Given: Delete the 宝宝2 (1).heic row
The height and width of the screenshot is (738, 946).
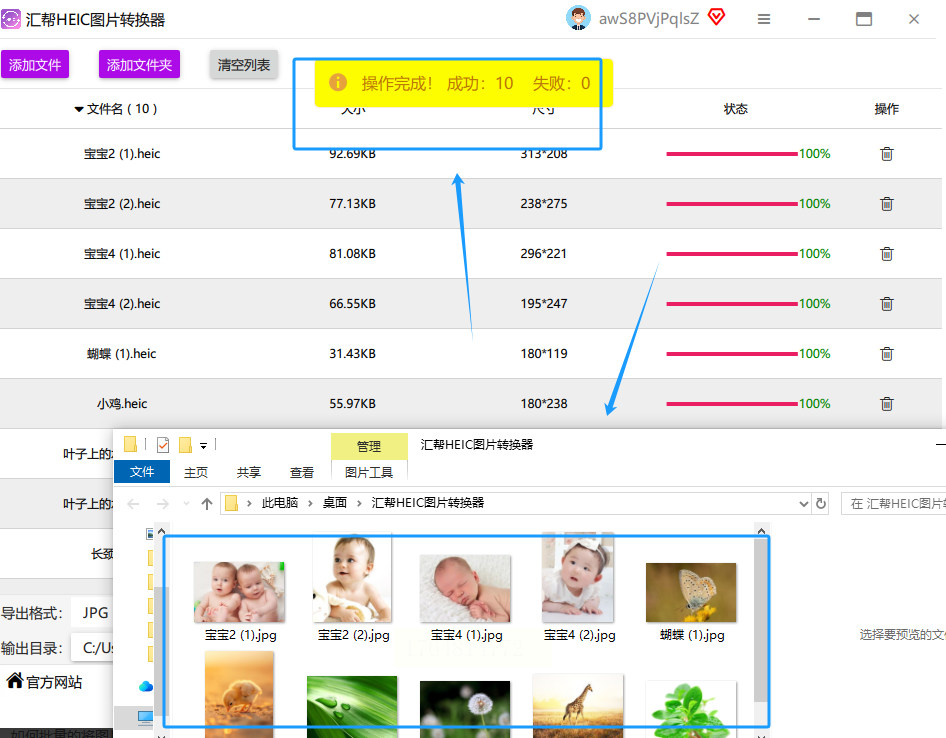Looking at the screenshot, I should [x=886, y=154].
